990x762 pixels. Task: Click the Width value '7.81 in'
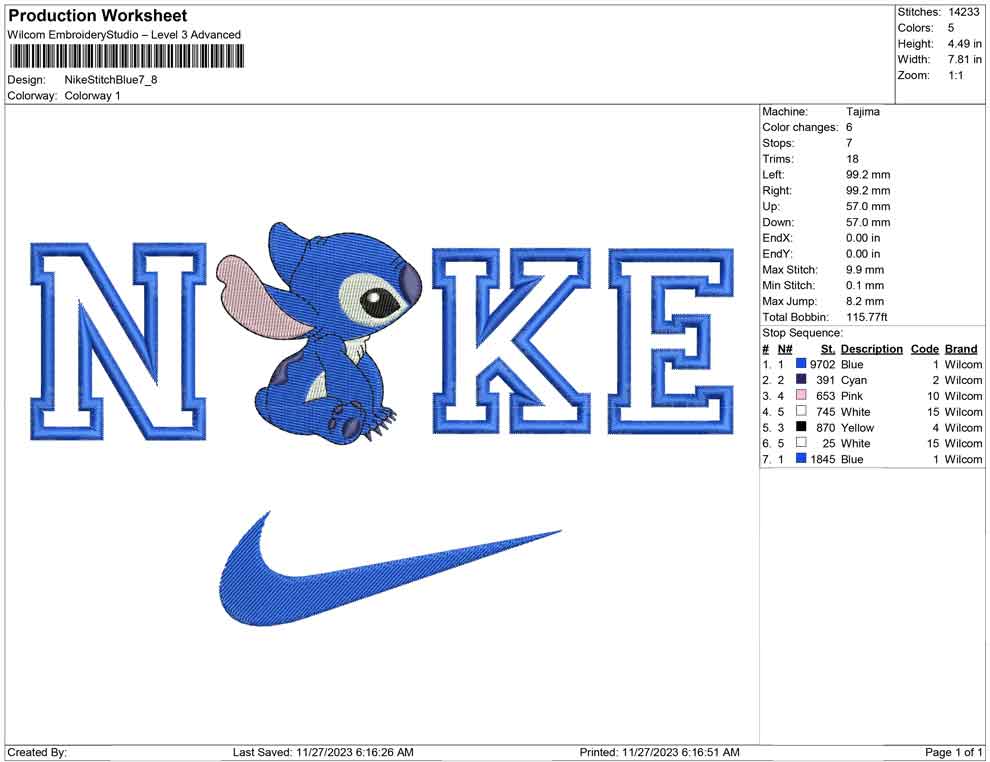pyautogui.click(x=964, y=59)
